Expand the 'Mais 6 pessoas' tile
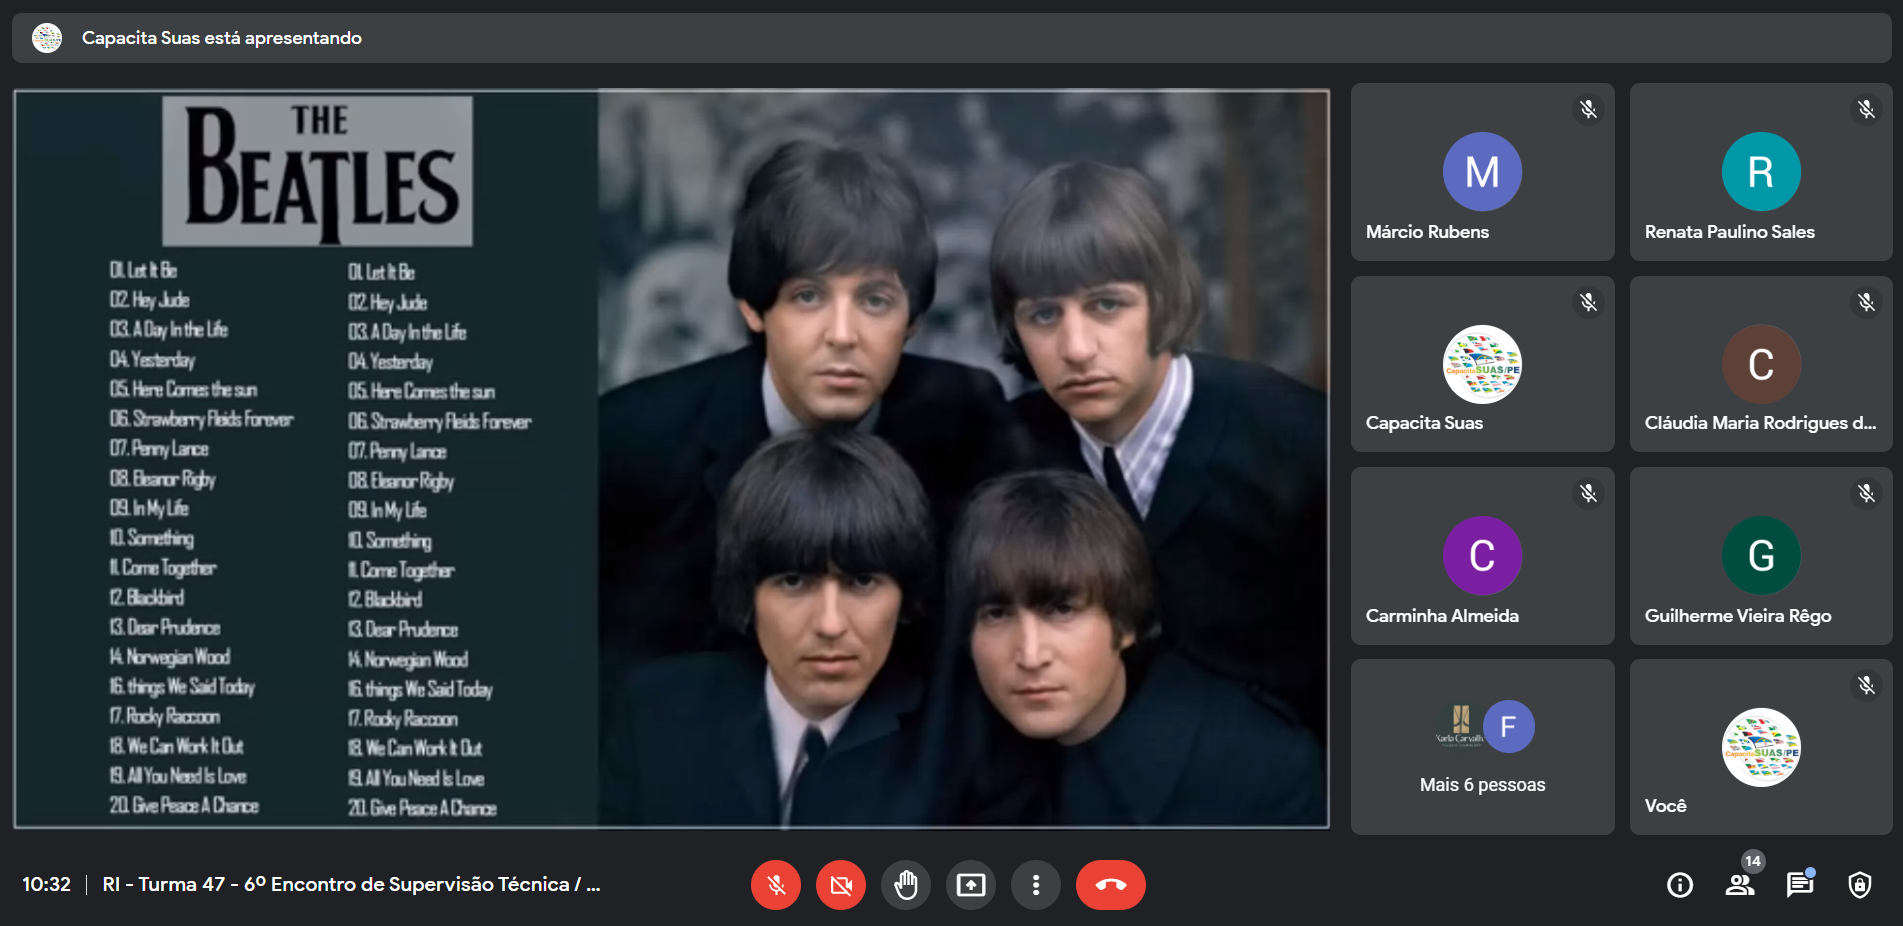1903x926 pixels. [1482, 747]
